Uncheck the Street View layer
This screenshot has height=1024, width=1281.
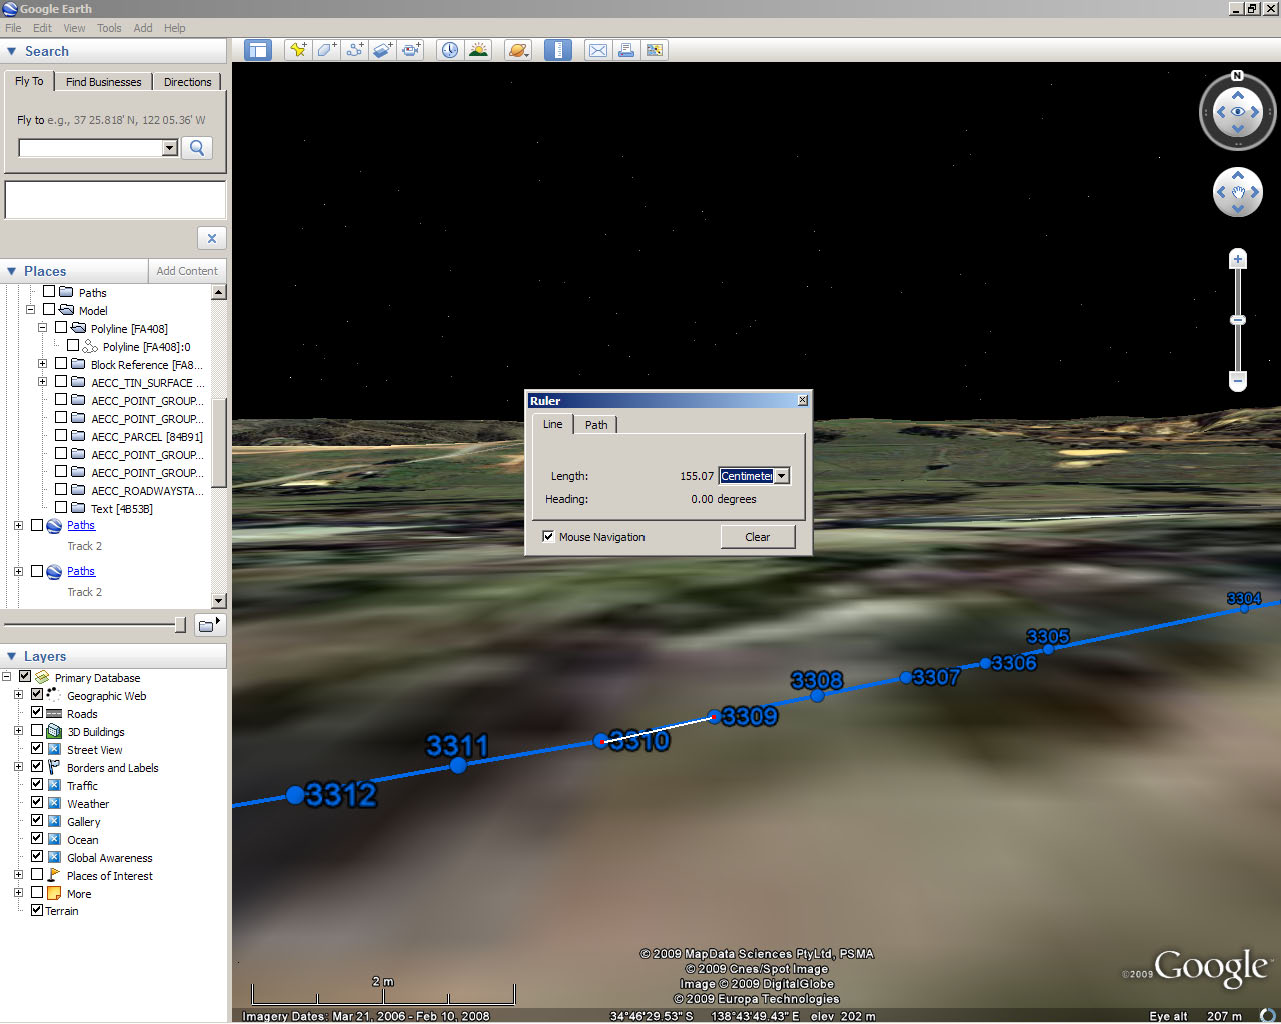(x=37, y=749)
